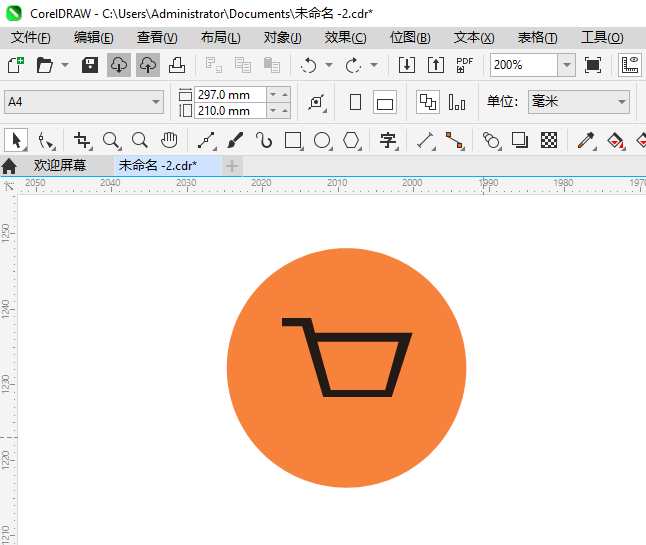This screenshot has width=646, height=545.
Task: Select the smart drawing curve tool
Action: tap(264, 140)
